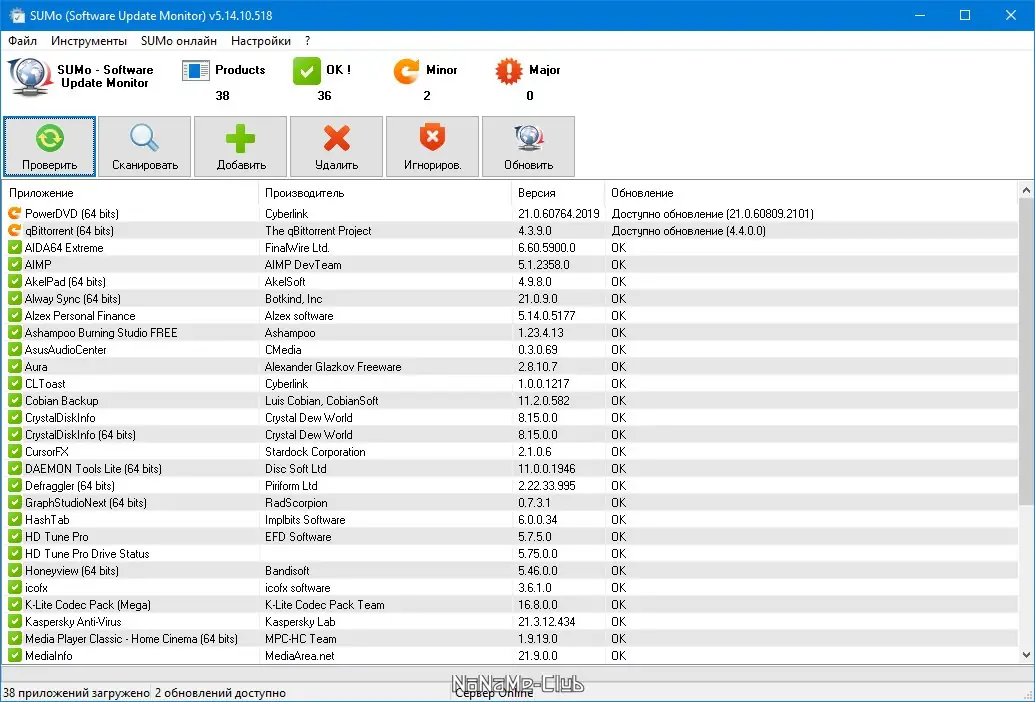Screen dimensions: 1035x702
Task: Open the Инструменты menu
Action: [x=88, y=41]
